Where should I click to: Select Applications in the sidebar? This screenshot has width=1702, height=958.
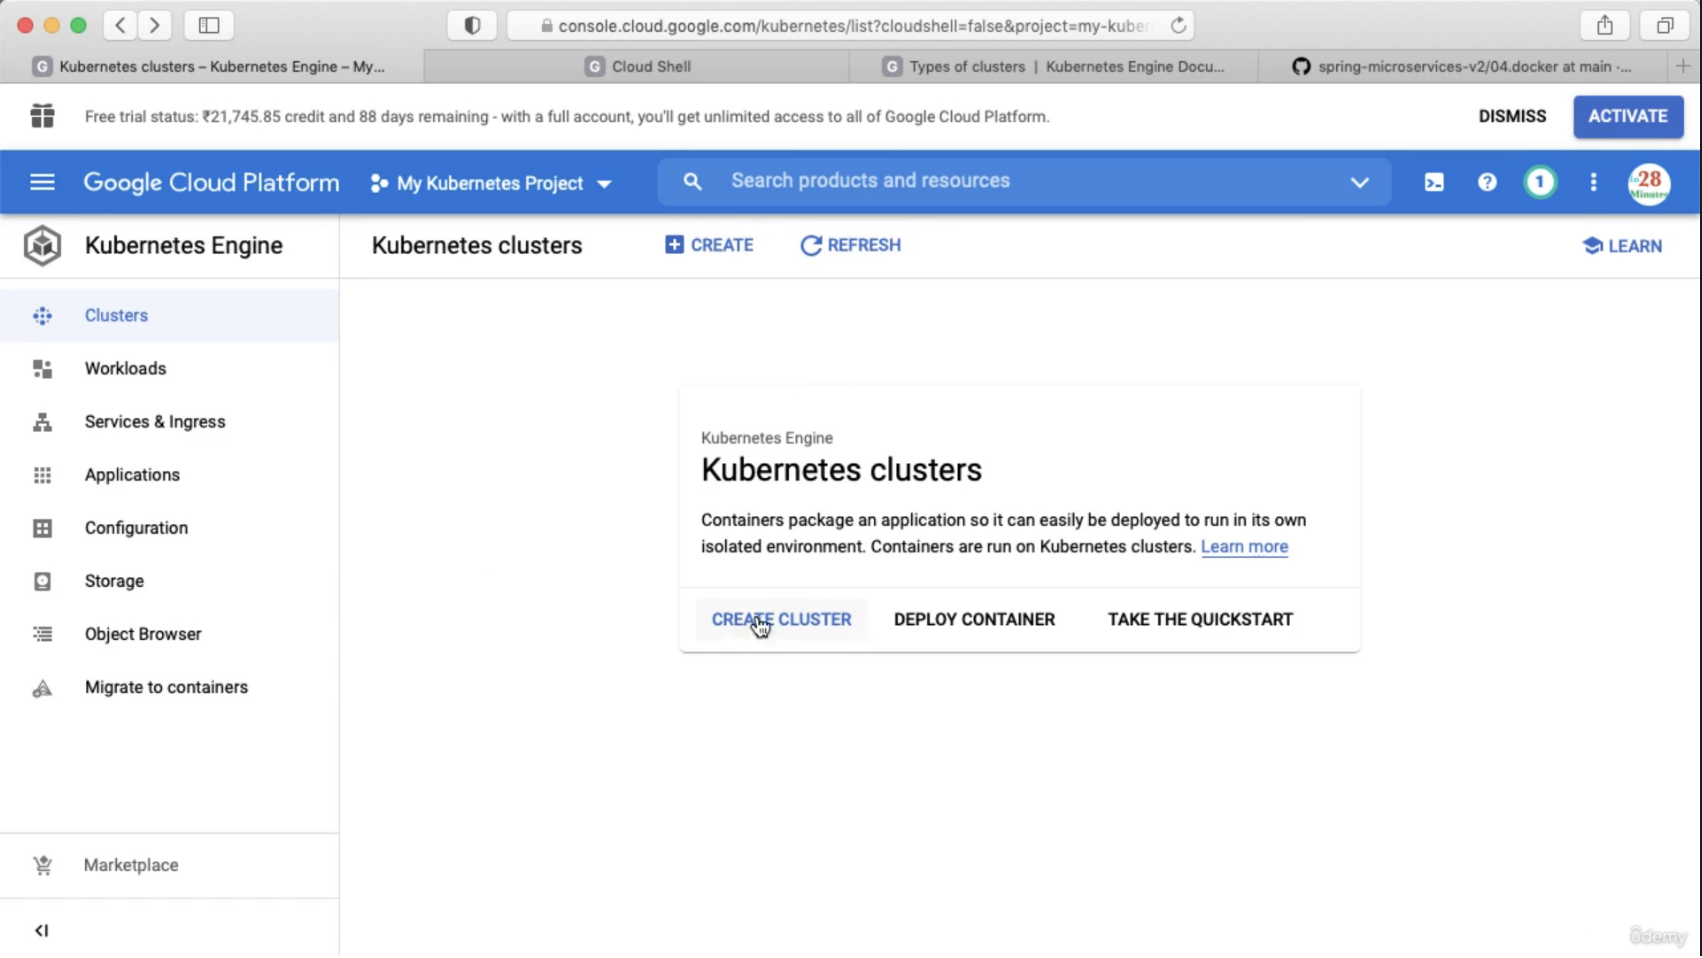click(169, 475)
